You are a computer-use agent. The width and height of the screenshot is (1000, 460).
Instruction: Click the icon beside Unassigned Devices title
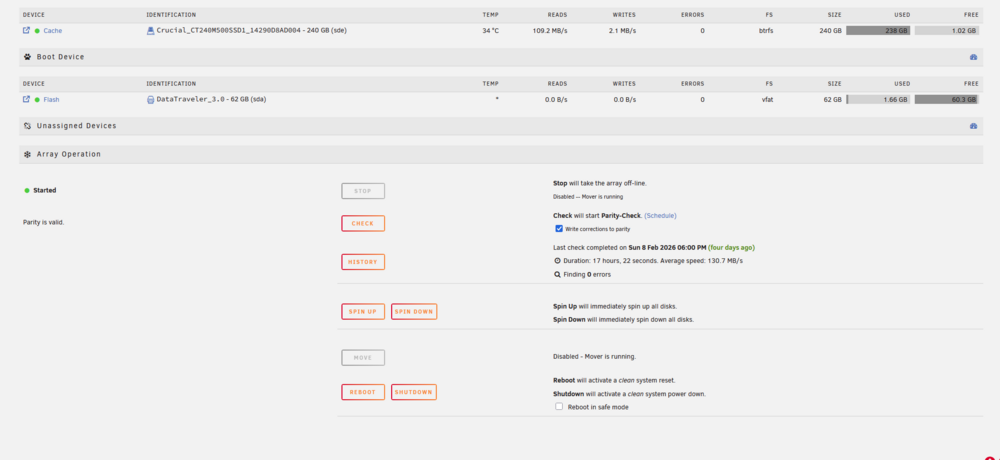pyautogui.click(x=27, y=126)
